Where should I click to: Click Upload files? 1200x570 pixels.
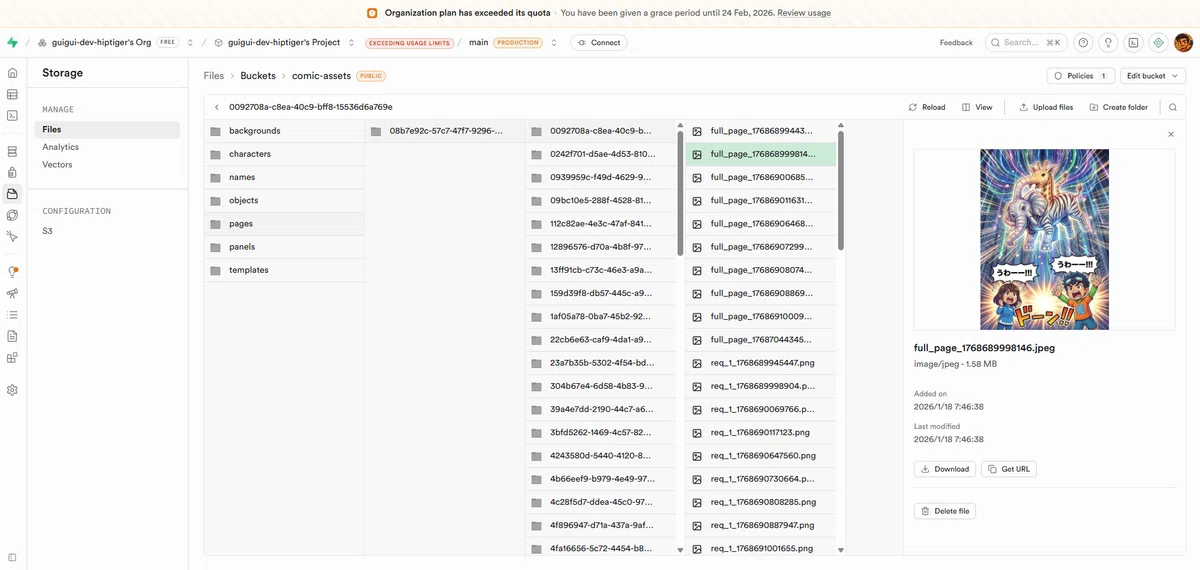click(1046, 107)
